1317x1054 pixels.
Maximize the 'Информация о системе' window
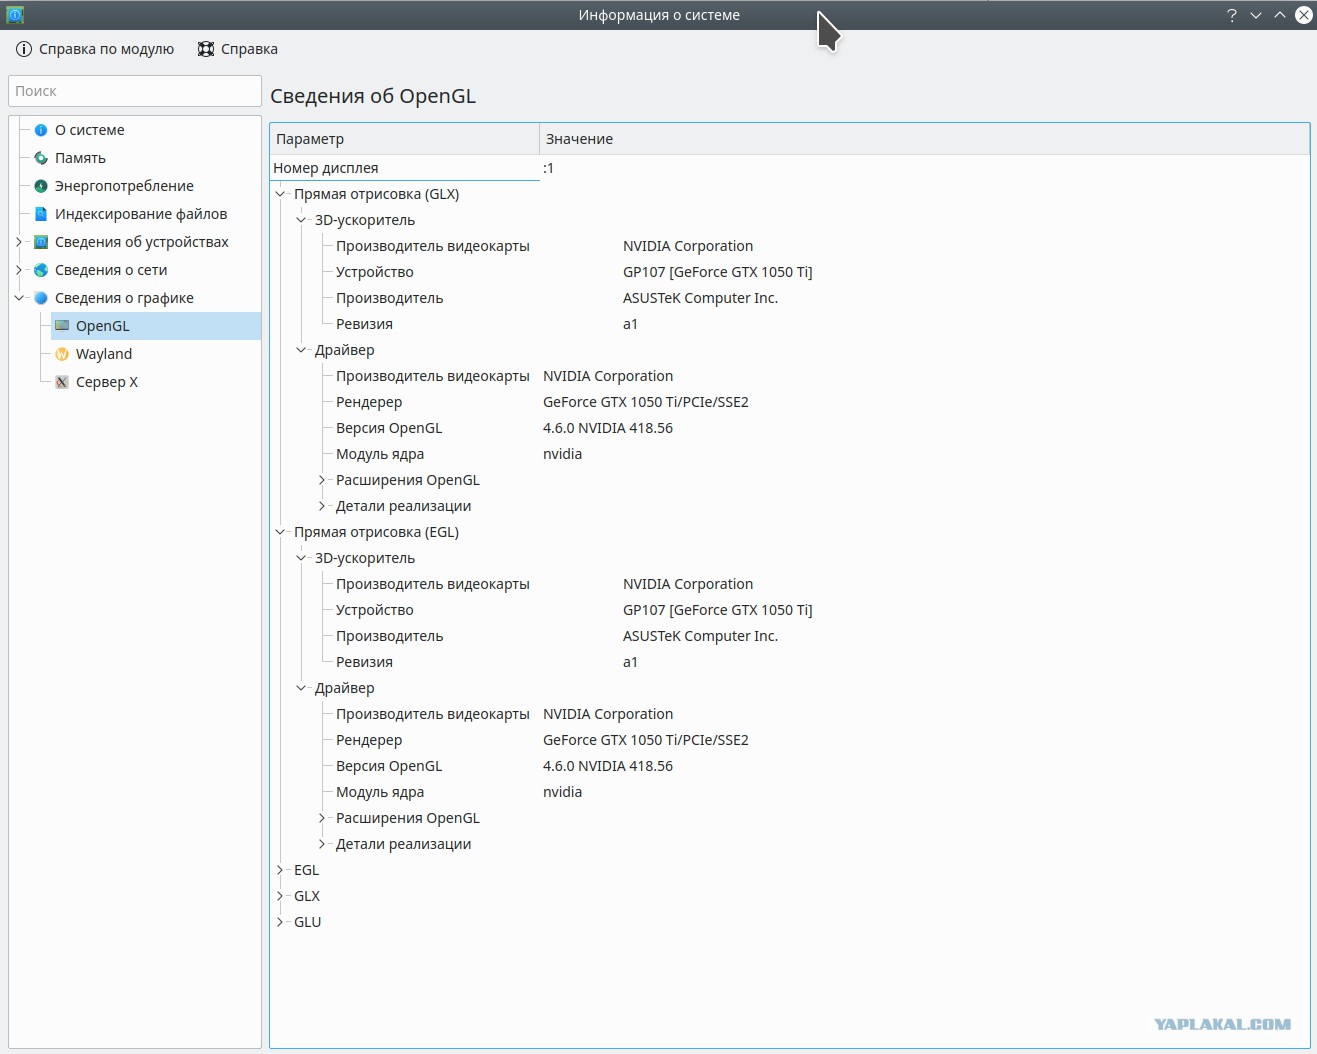[x=1280, y=15]
